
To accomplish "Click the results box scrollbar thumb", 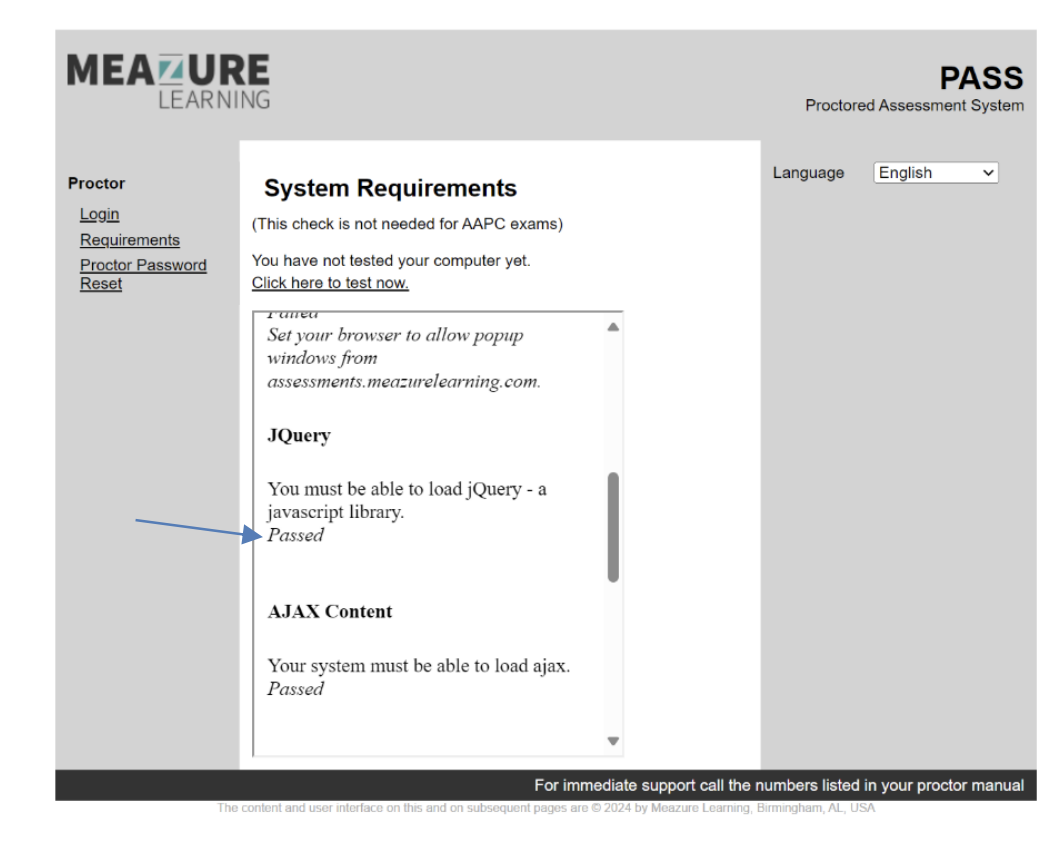I will (613, 527).
